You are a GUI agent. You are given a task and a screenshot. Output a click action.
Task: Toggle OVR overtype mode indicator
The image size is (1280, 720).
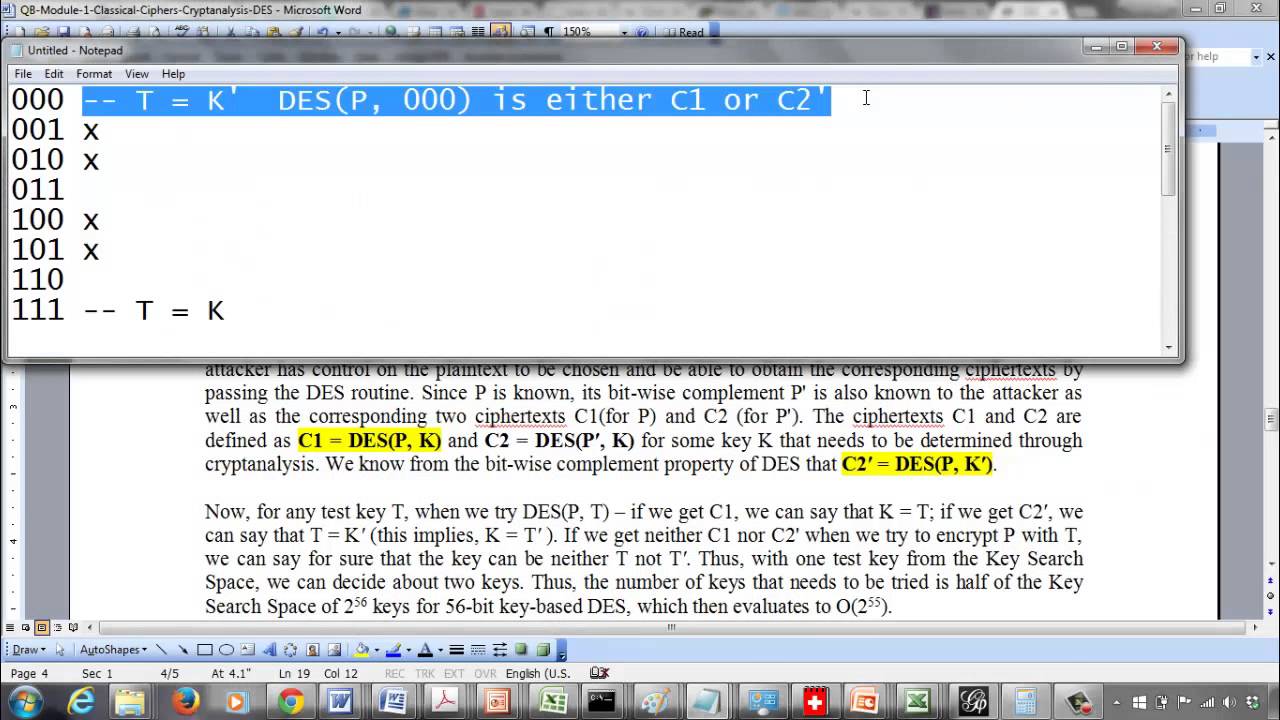coord(484,674)
